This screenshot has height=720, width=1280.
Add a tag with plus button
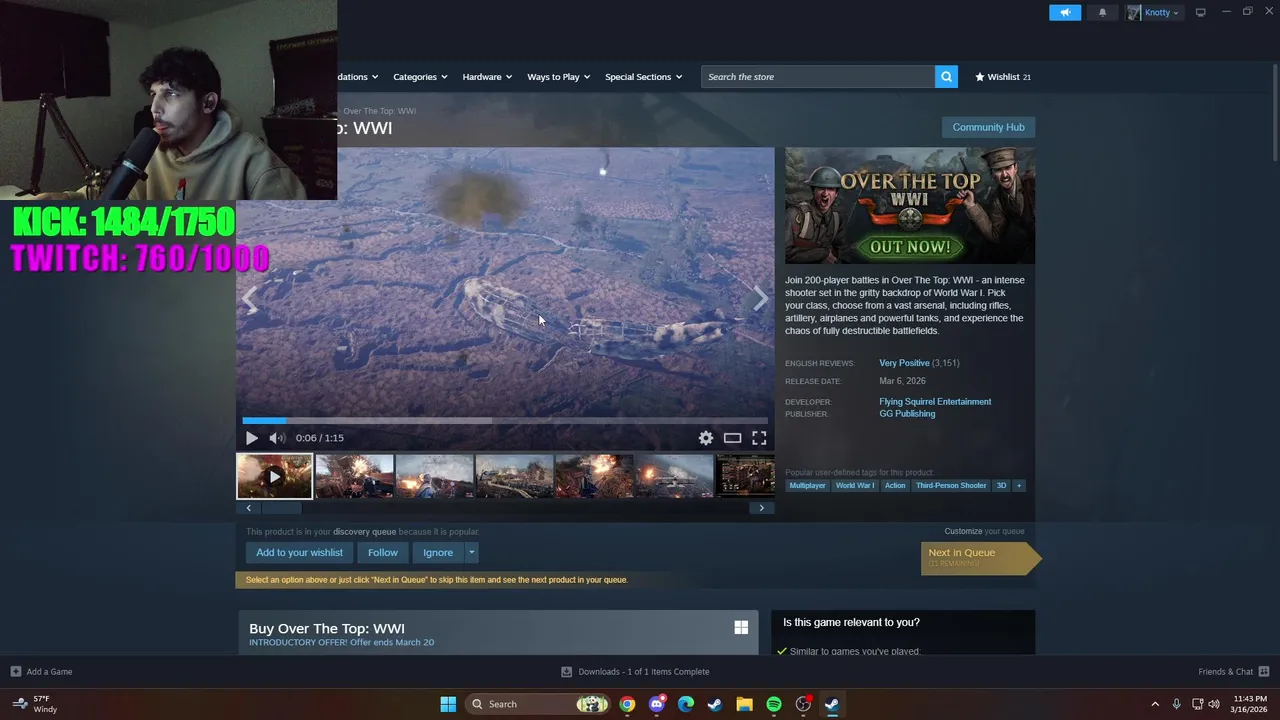coord(1019,486)
